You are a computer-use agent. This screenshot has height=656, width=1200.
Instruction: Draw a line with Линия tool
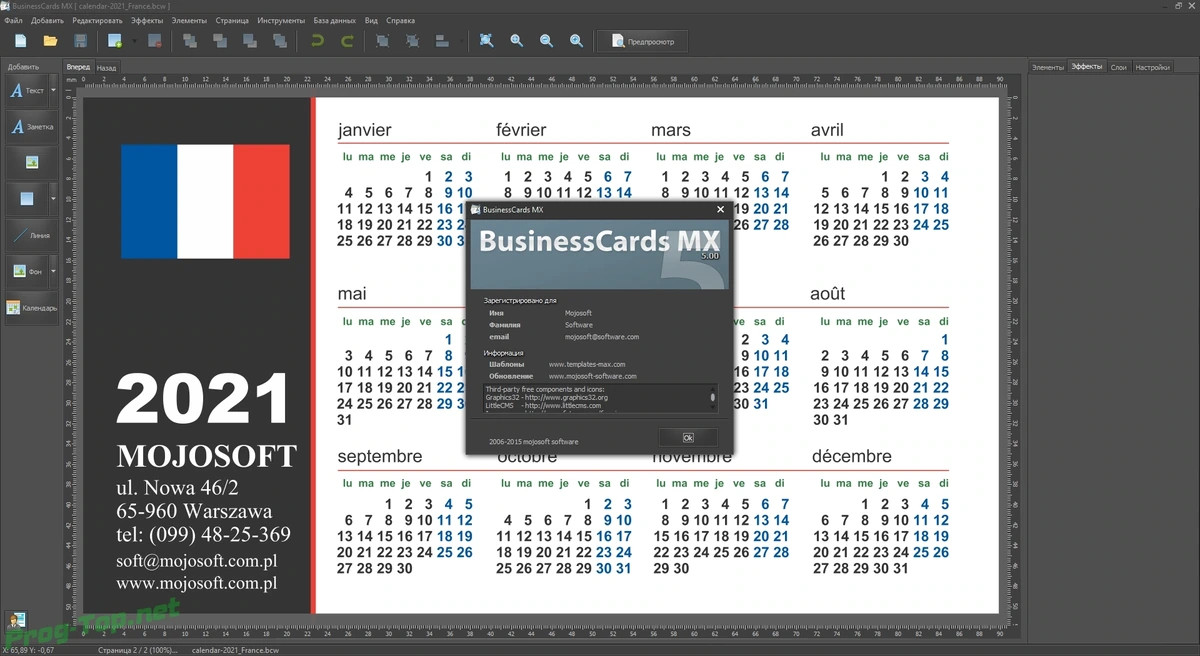(x=32, y=235)
